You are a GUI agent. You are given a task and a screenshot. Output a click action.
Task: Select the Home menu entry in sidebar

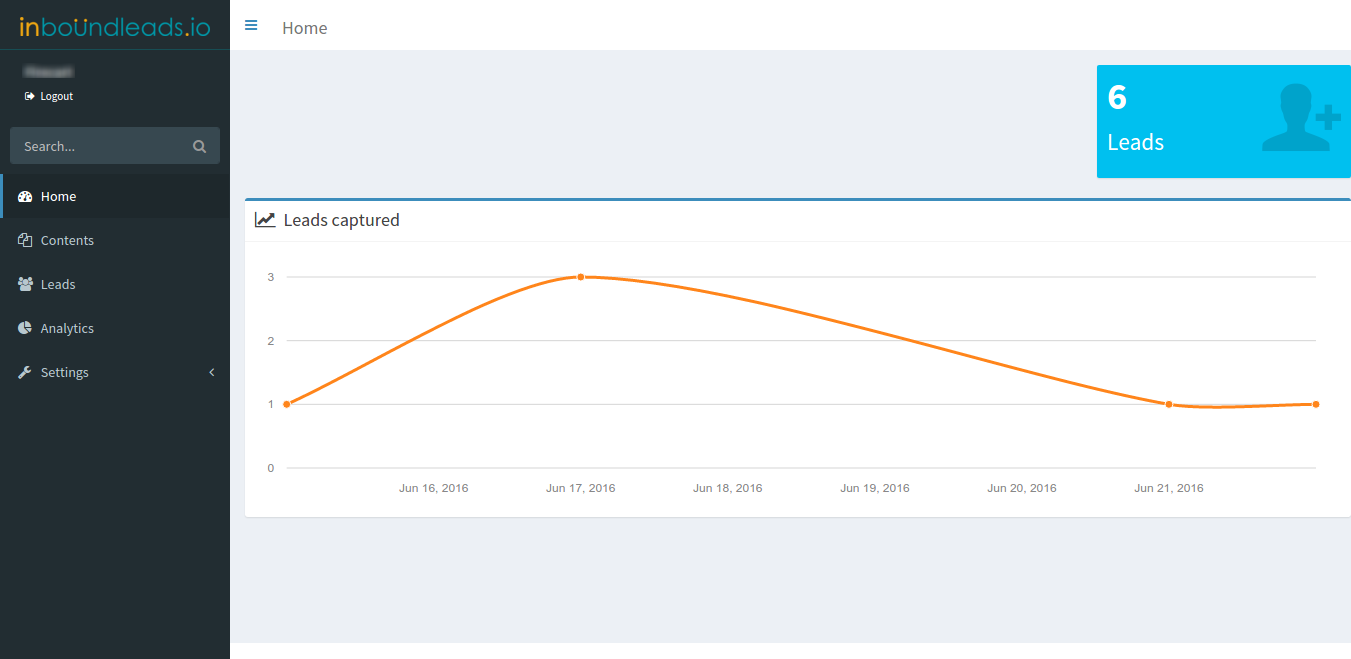pyautogui.click(x=59, y=196)
